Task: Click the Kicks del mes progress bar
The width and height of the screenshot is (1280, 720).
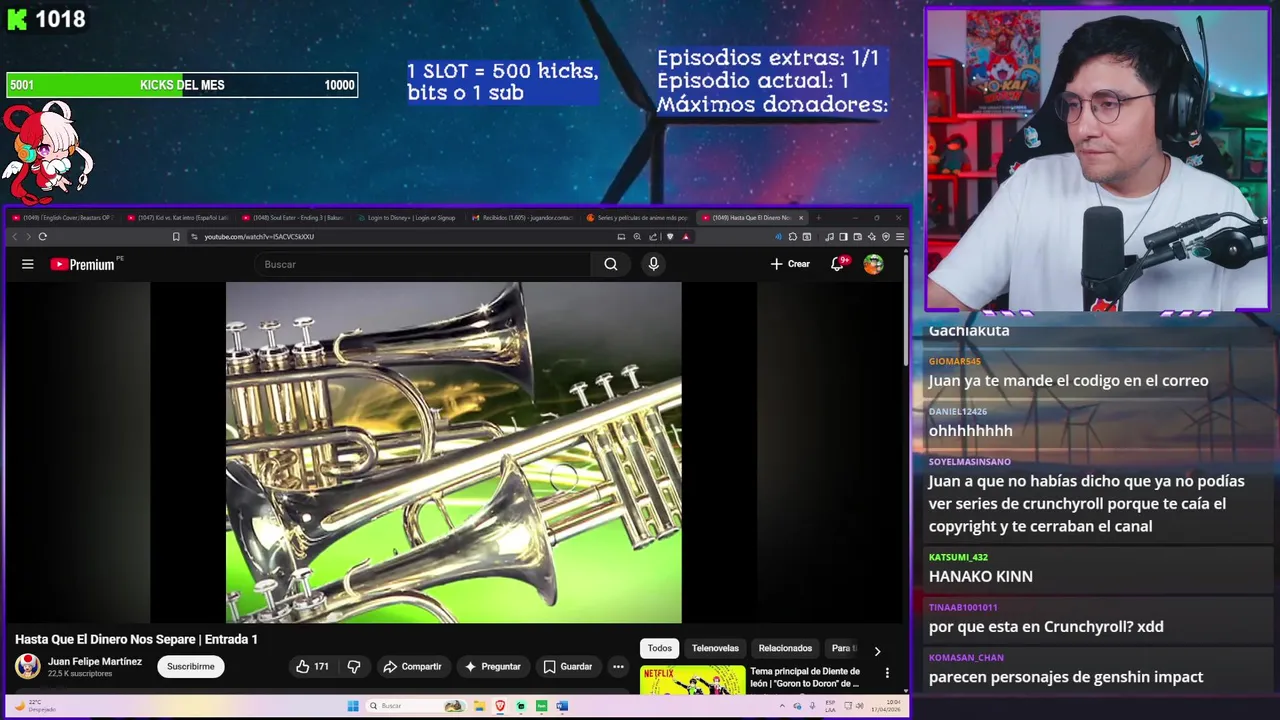Action: pyautogui.click(x=182, y=85)
